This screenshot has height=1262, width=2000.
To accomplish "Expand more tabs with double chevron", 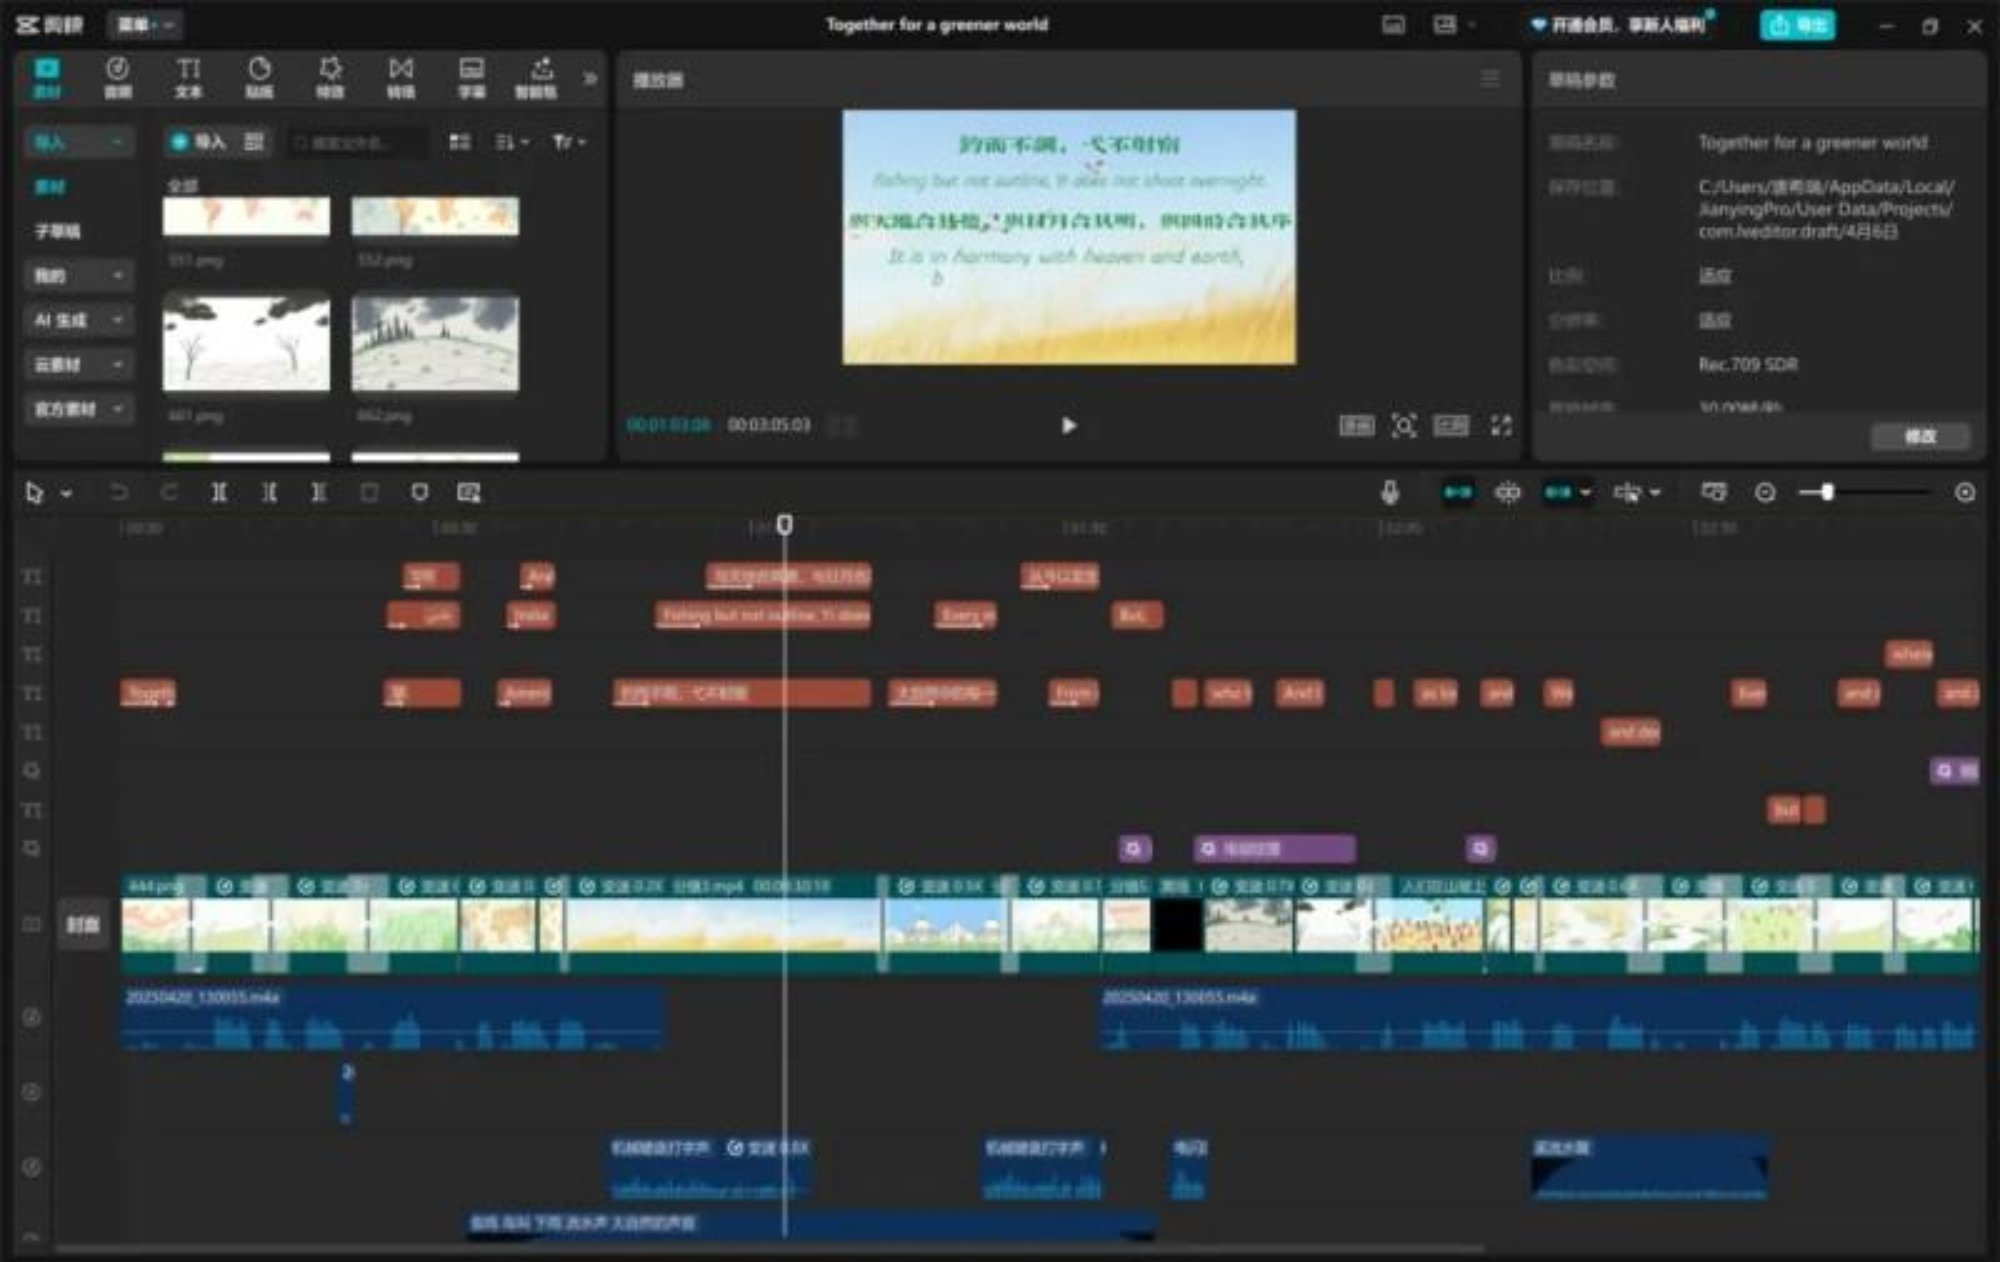I will click(x=590, y=77).
